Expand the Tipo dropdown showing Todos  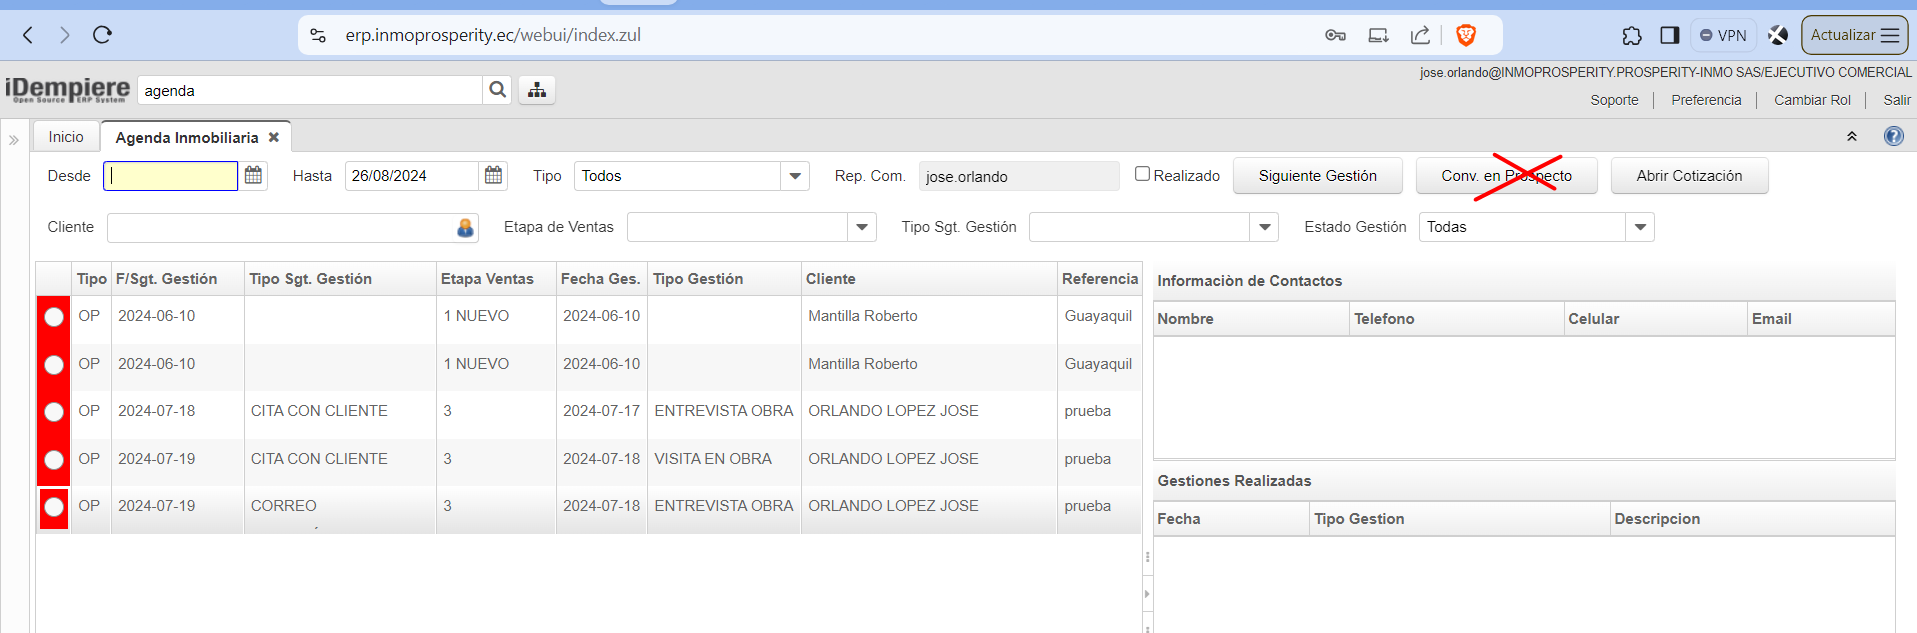click(x=795, y=176)
